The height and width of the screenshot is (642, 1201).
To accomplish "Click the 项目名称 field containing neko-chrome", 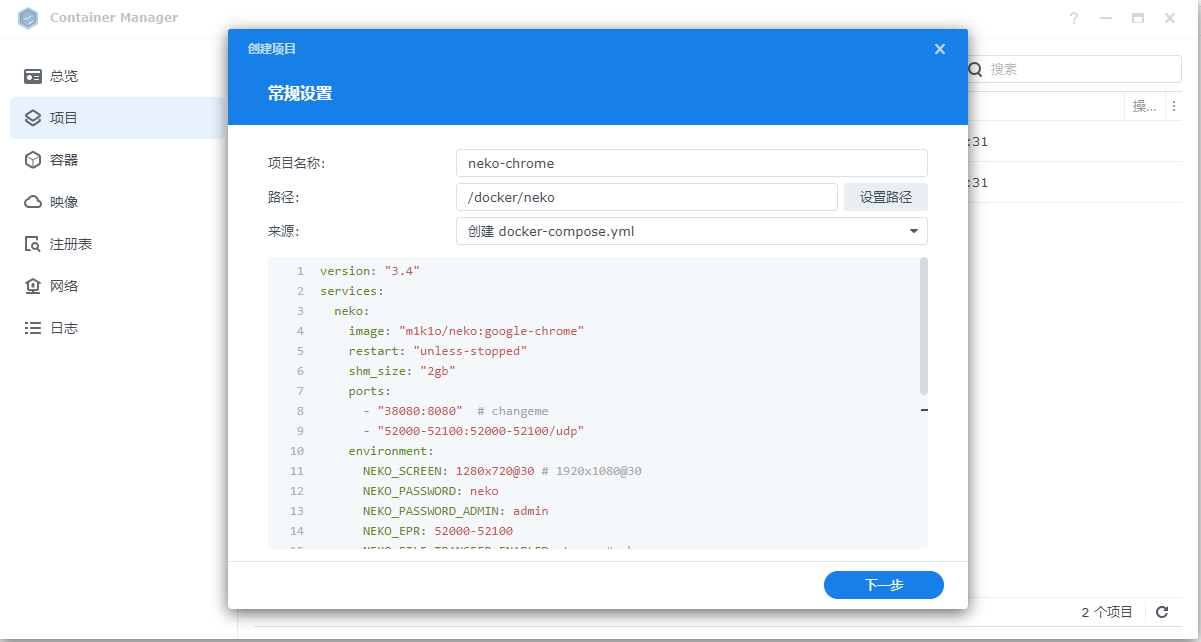I will pos(691,163).
